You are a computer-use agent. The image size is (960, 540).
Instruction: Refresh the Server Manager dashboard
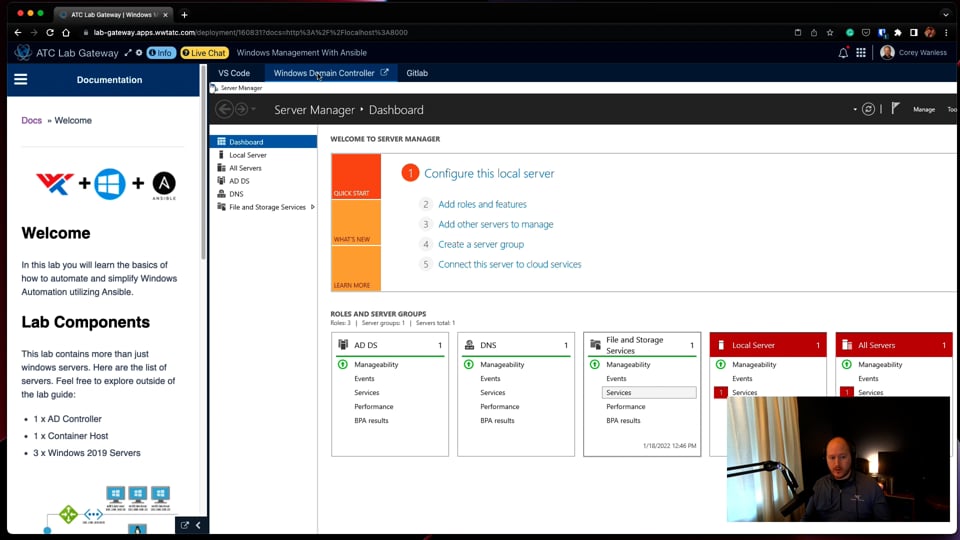click(868, 110)
